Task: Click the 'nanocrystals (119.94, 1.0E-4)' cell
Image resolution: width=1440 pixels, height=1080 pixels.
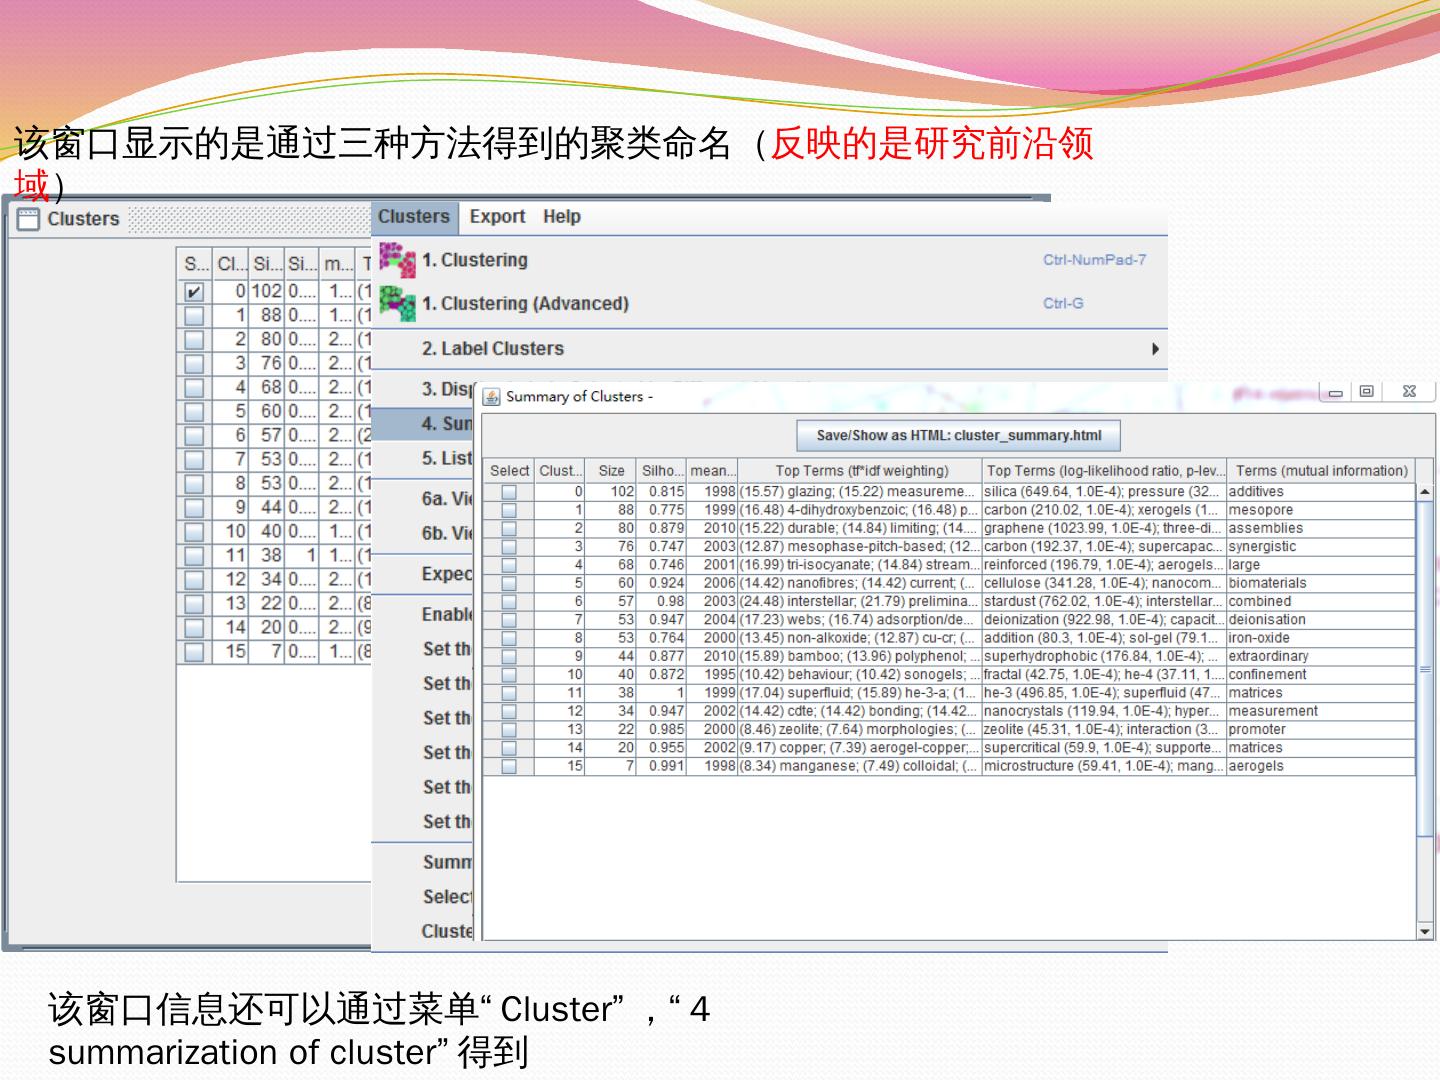Action: [1104, 712]
